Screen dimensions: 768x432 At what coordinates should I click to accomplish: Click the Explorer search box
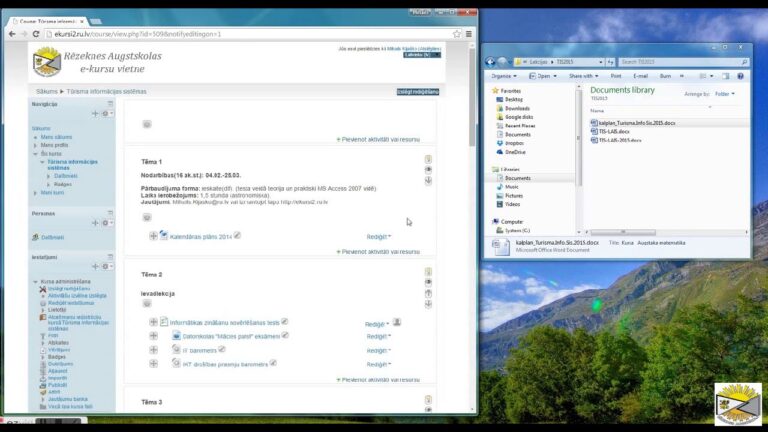pos(683,62)
